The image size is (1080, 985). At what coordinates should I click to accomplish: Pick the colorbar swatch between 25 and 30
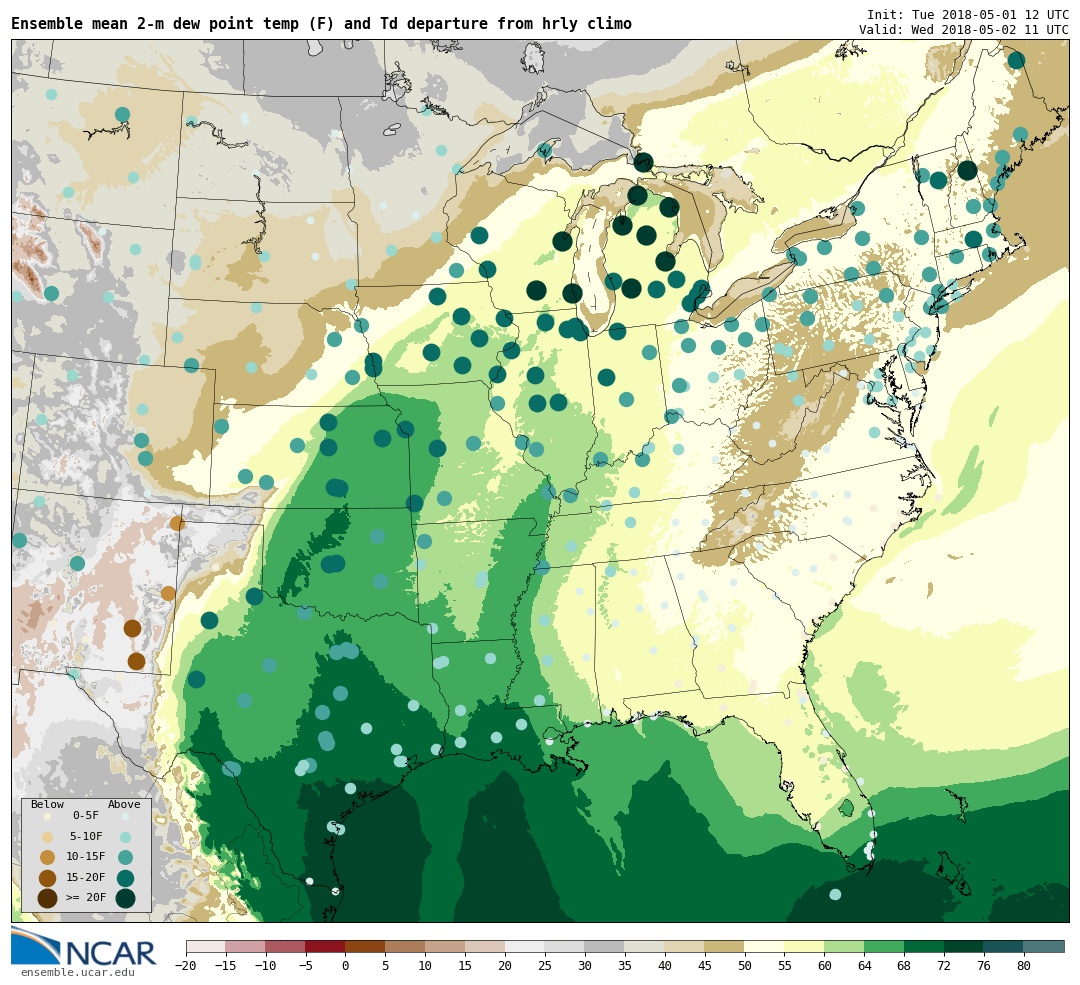565,946
